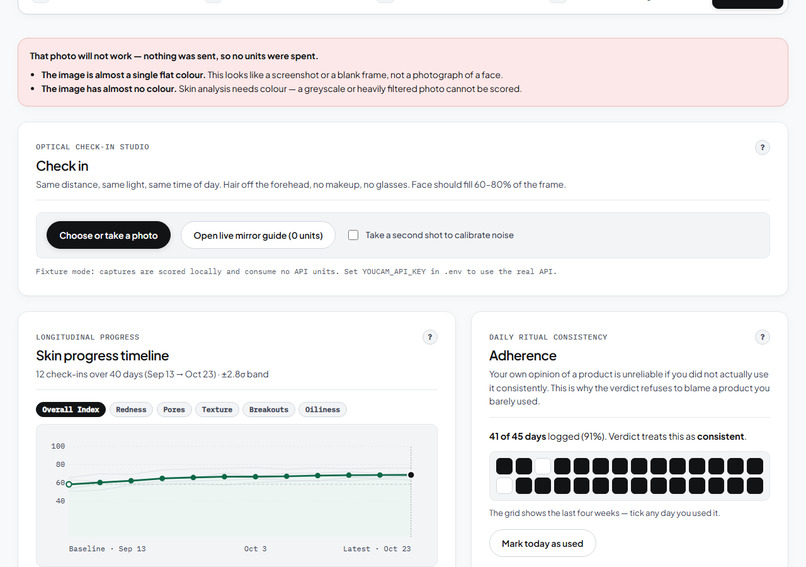Open help icon for Skin progress timeline
Image resolution: width=806 pixels, height=567 pixels.
(430, 337)
